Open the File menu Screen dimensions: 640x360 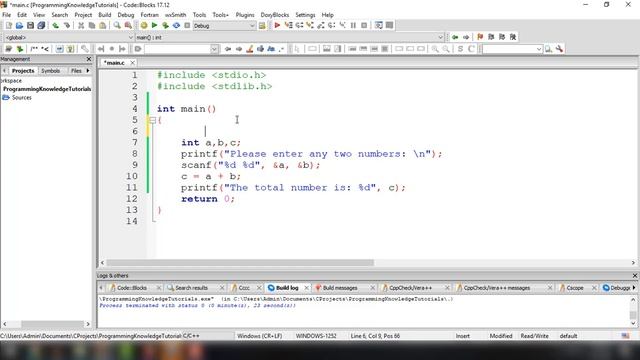(x=7, y=15)
